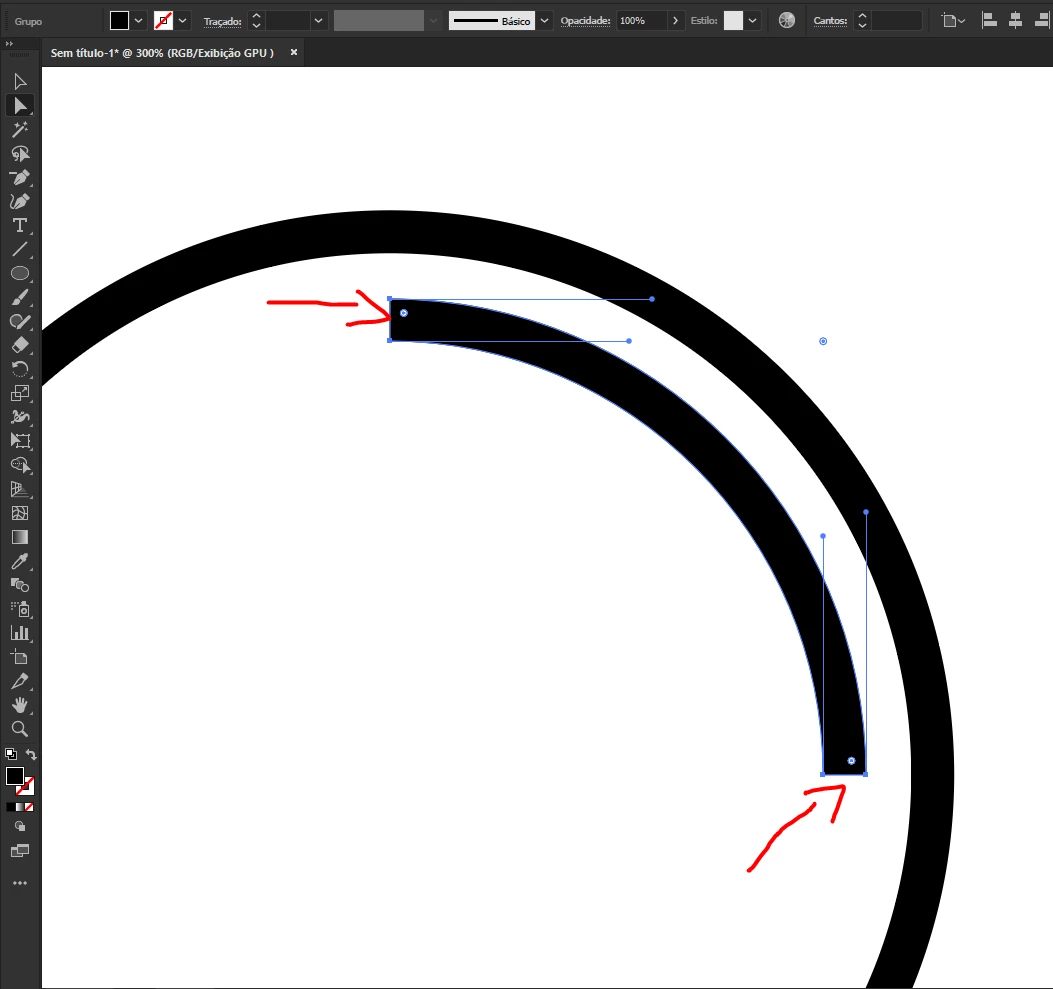
Task: Select the Free Transform tool
Action: pos(20,441)
